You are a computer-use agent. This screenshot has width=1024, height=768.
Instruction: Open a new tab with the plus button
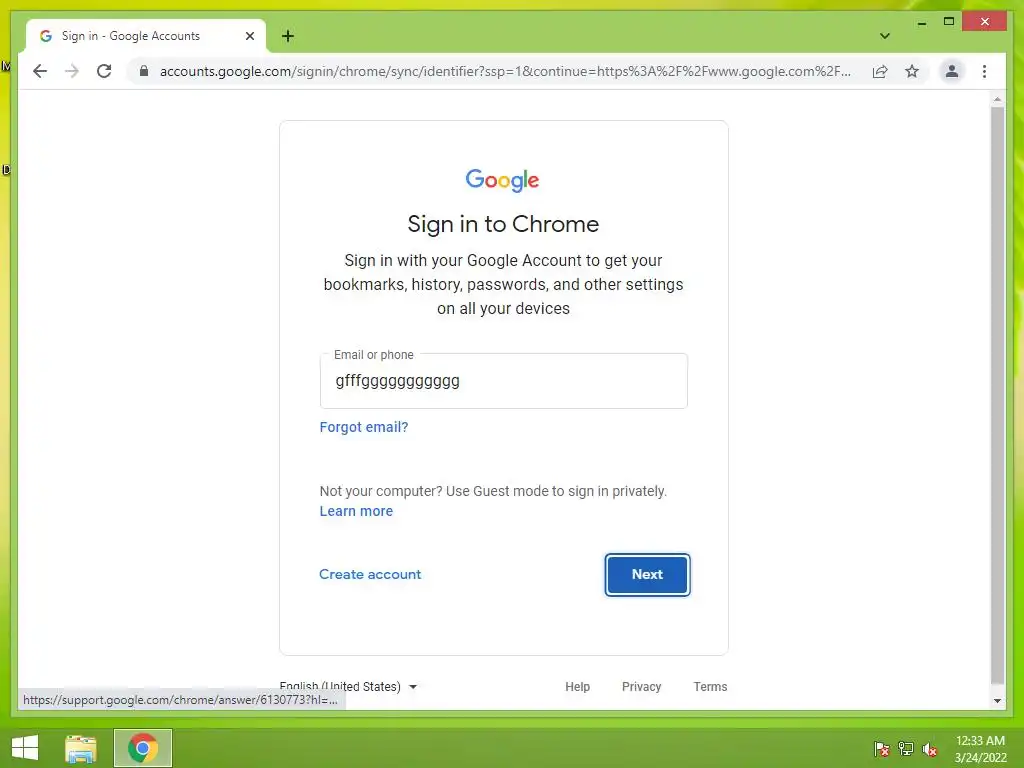(x=288, y=36)
